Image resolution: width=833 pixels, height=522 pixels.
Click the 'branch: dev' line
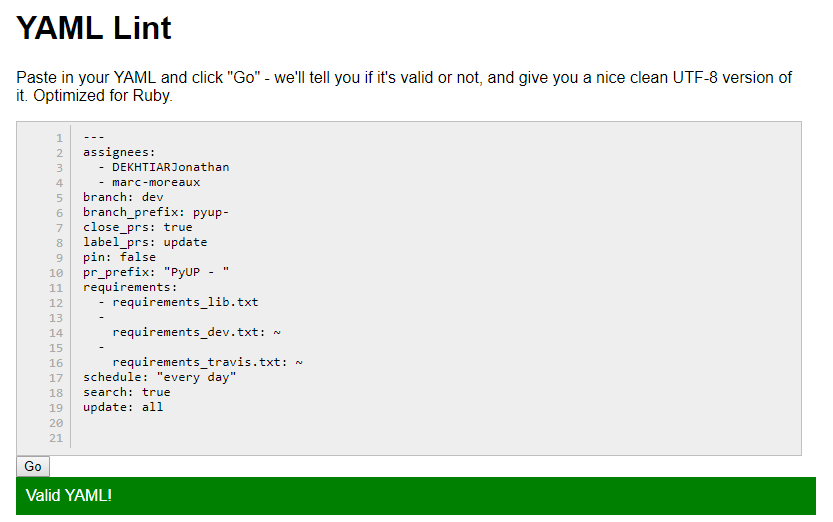[123, 197]
